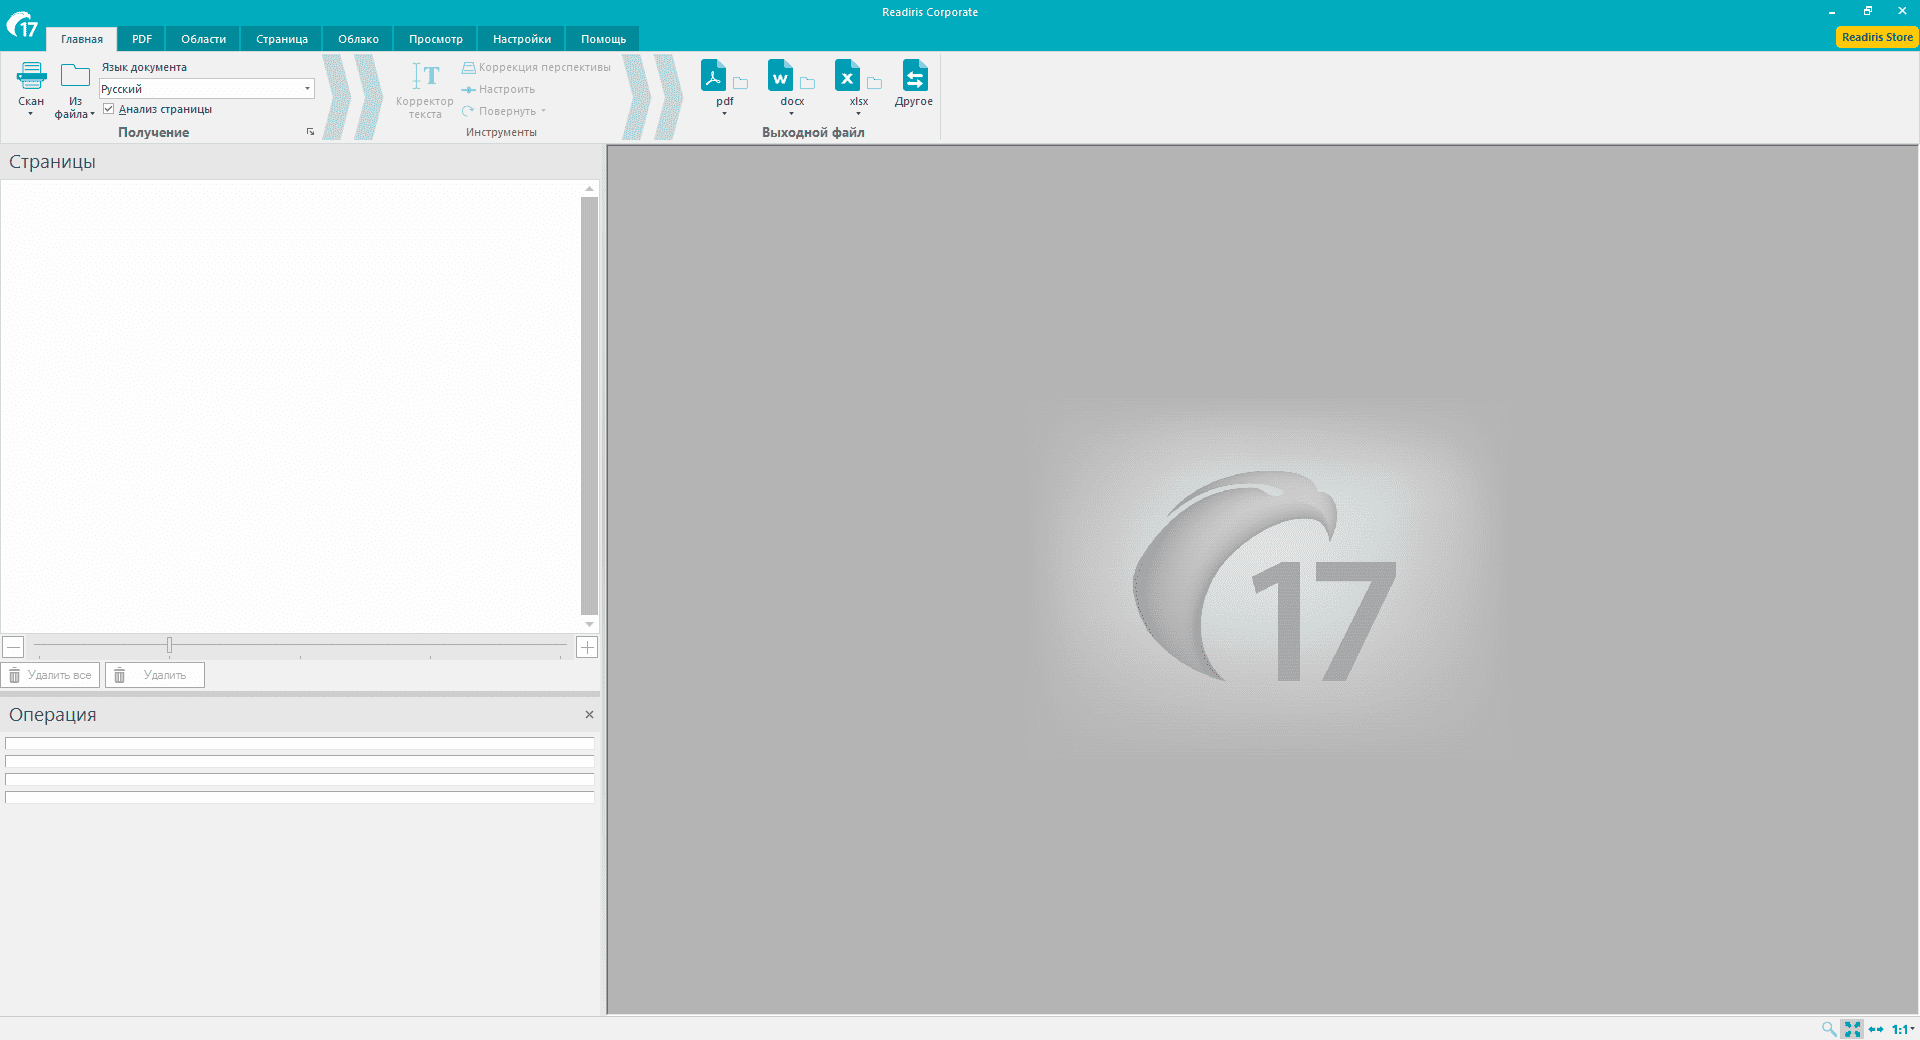Switch to the Области tab
The image size is (1920, 1040).
pos(204,39)
